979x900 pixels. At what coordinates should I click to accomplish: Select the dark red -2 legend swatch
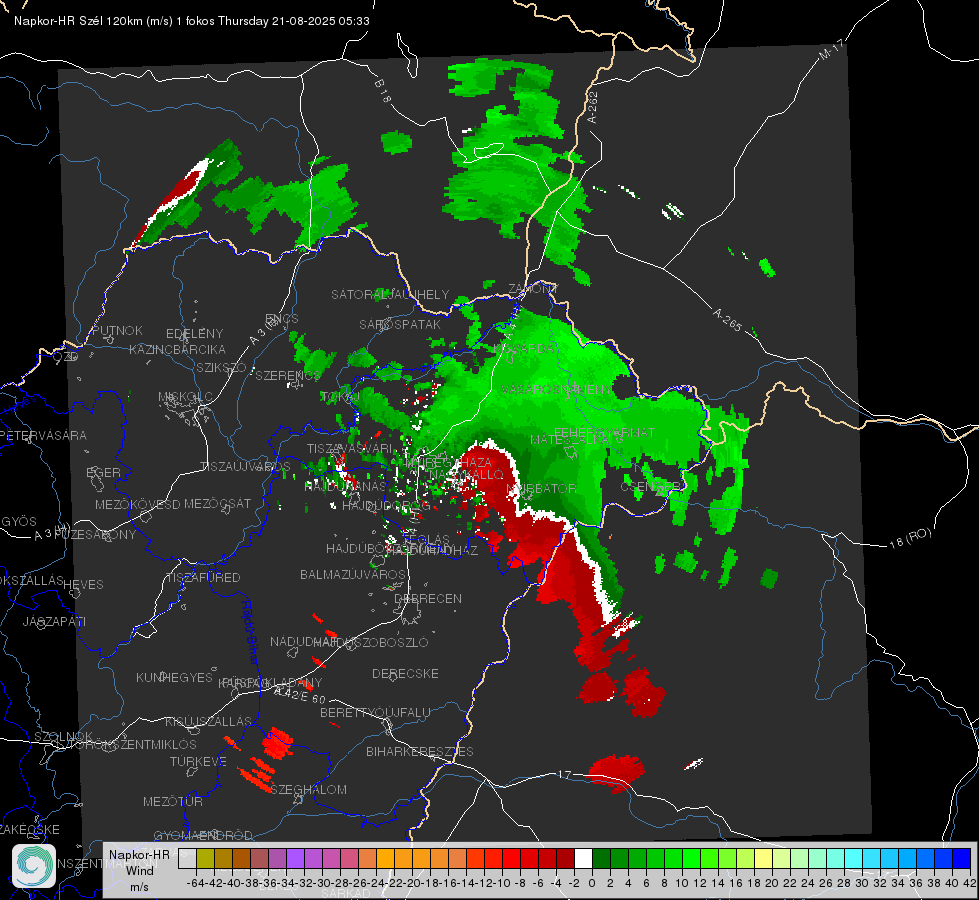pyautogui.click(x=566, y=858)
